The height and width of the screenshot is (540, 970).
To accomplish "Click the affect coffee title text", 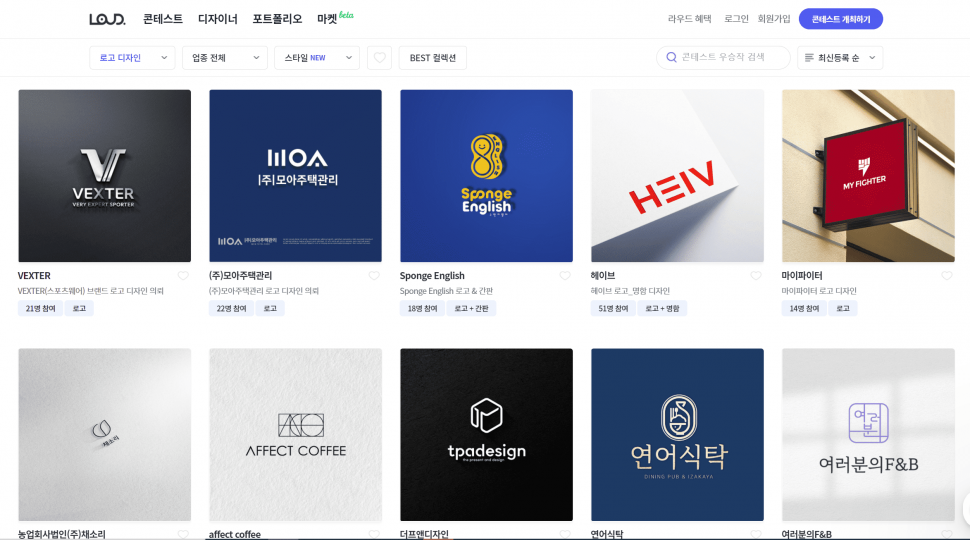I will (x=234, y=534).
